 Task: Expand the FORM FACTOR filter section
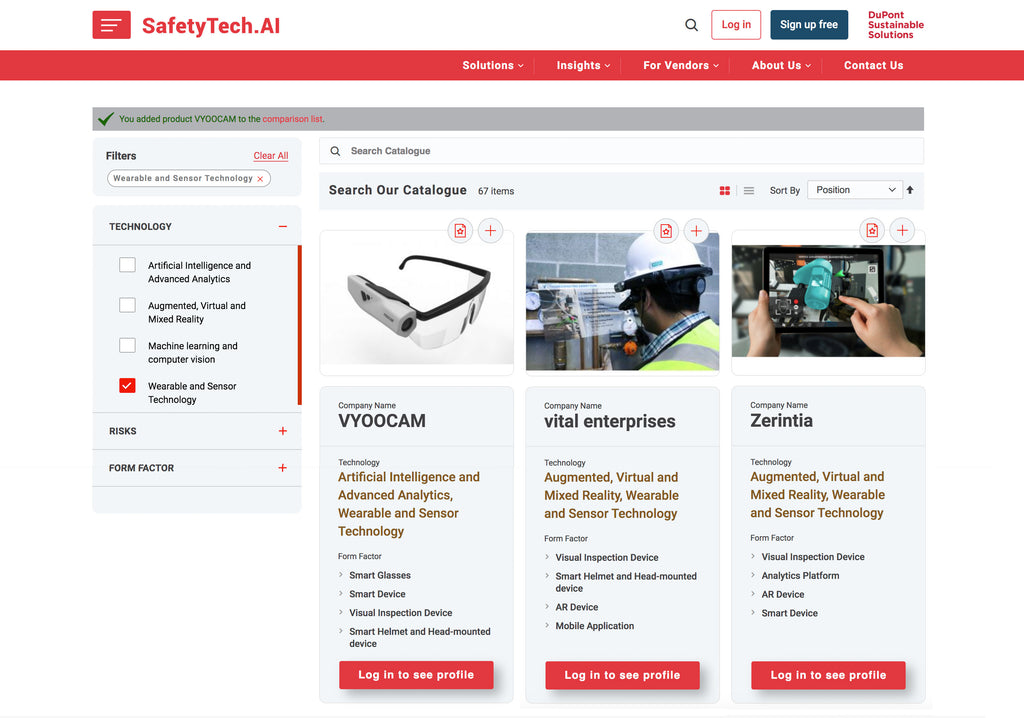click(282, 468)
